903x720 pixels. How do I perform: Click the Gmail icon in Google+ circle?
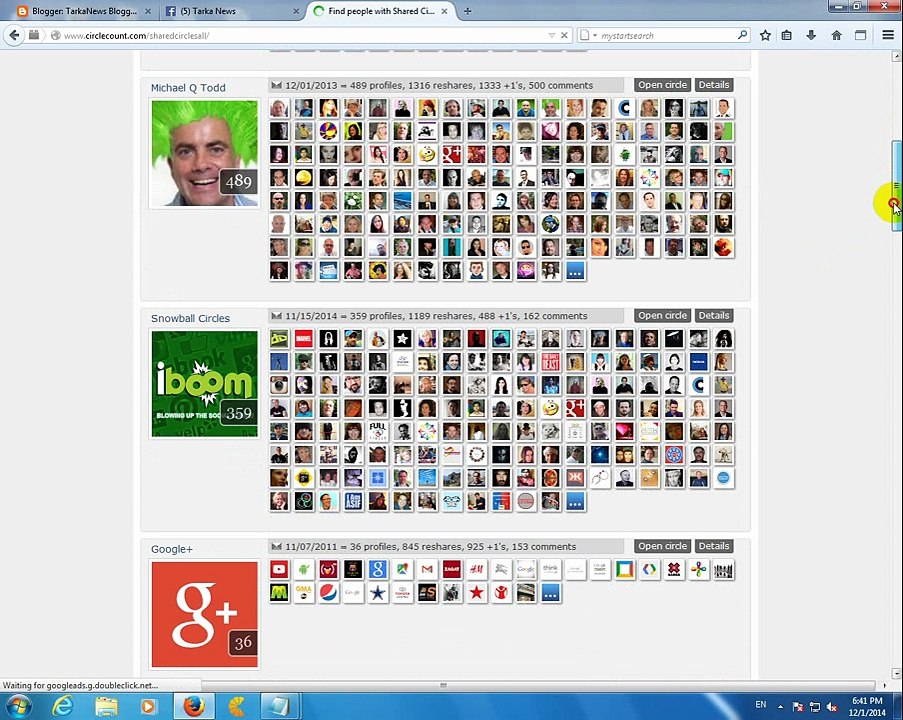tap(427, 570)
